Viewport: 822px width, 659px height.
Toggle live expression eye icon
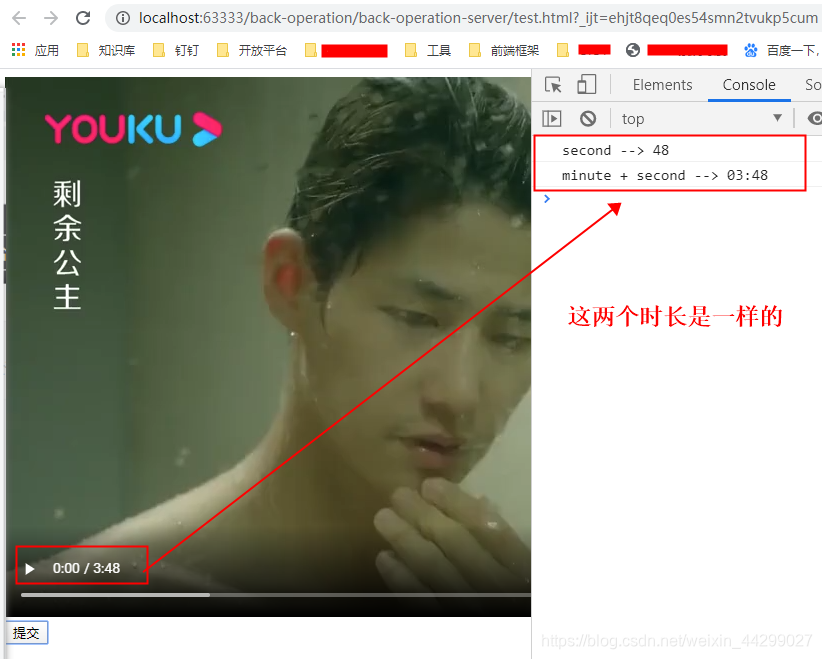tap(815, 118)
